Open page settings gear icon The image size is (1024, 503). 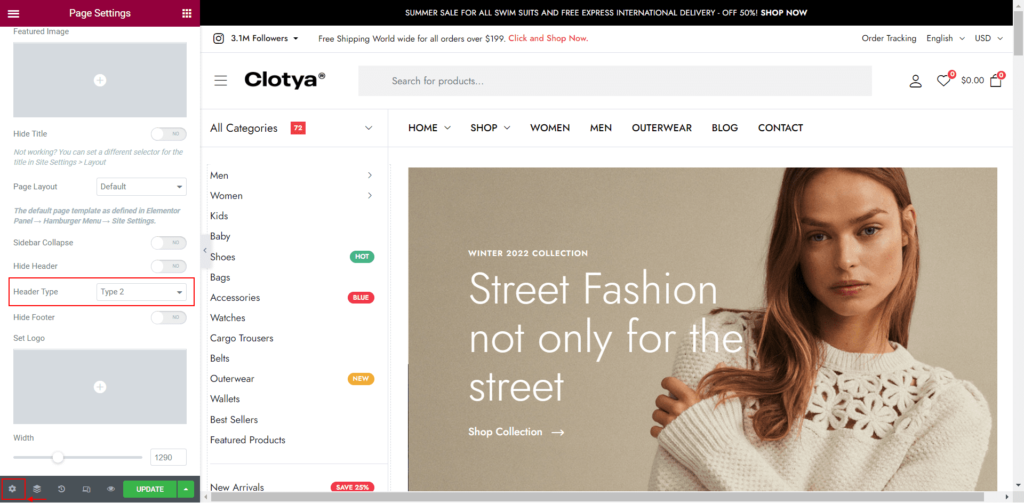click(x=12, y=489)
